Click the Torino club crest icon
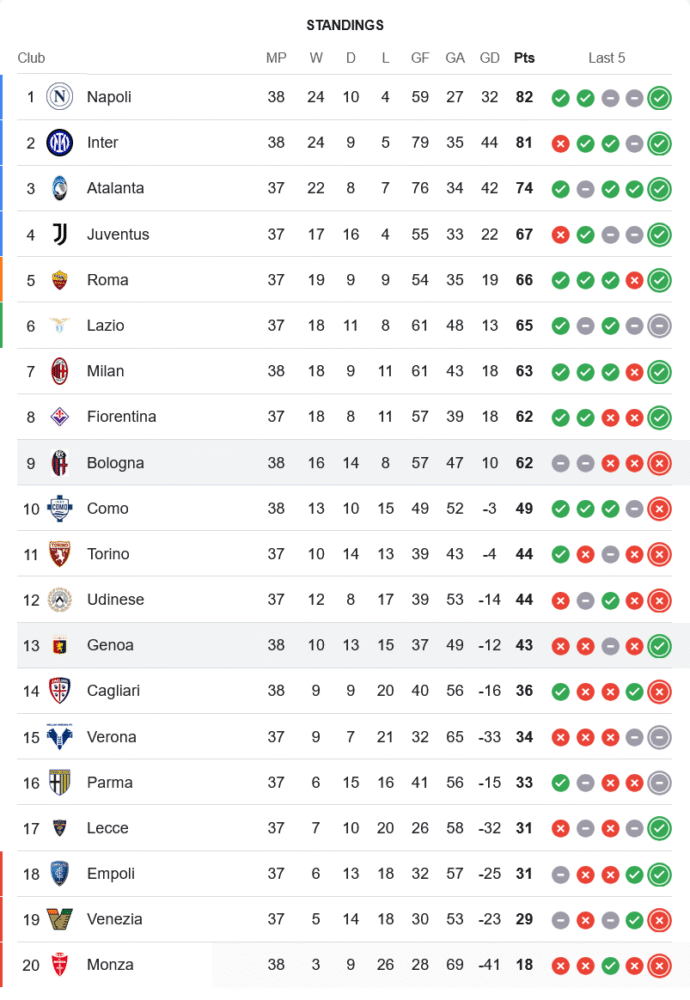This screenshot has width=690, height=1000. coord(60,554)
